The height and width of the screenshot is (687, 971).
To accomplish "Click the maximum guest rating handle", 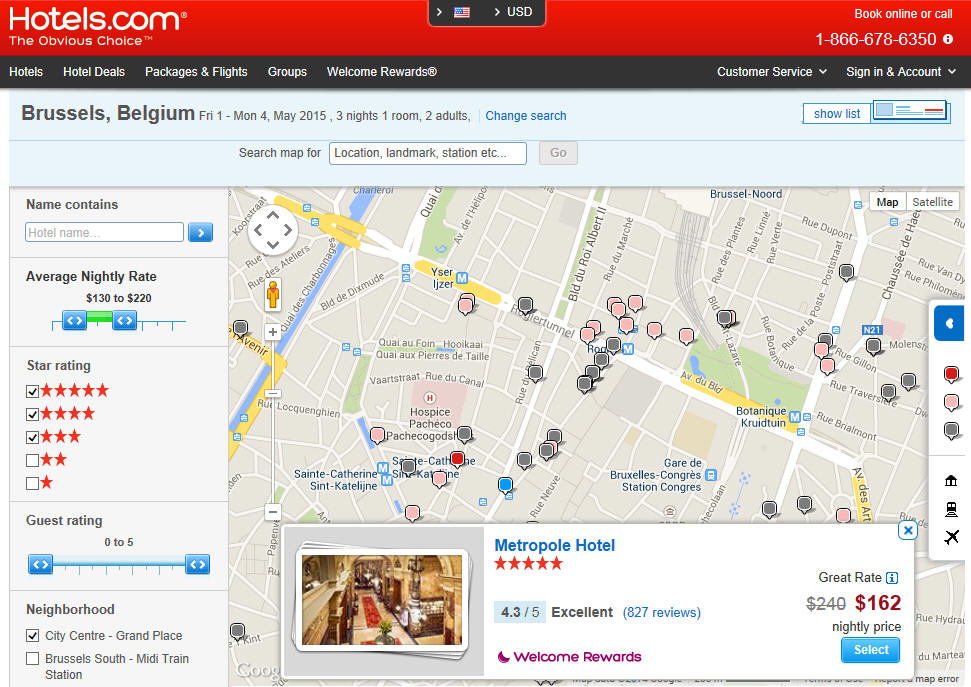I will point(198,564).
